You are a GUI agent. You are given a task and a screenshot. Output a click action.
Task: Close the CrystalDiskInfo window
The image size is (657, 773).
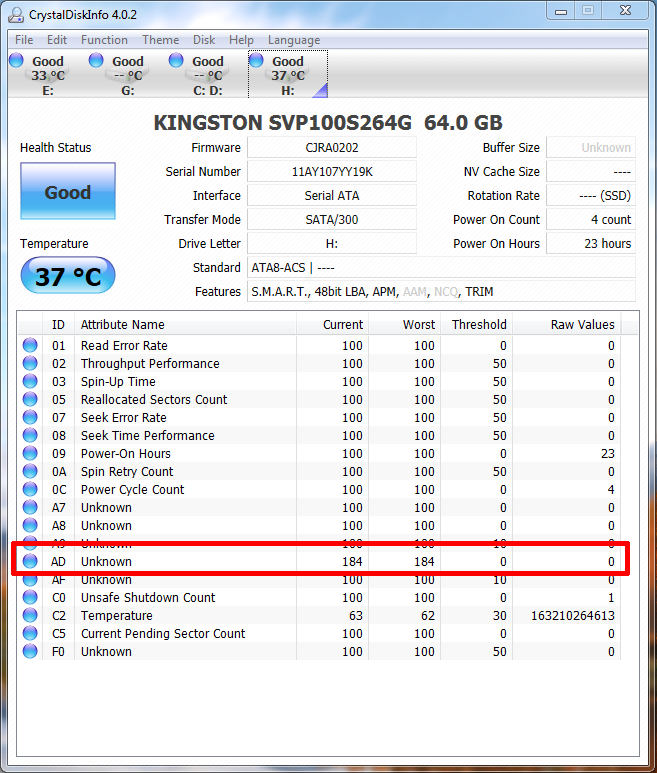point(625,11)
